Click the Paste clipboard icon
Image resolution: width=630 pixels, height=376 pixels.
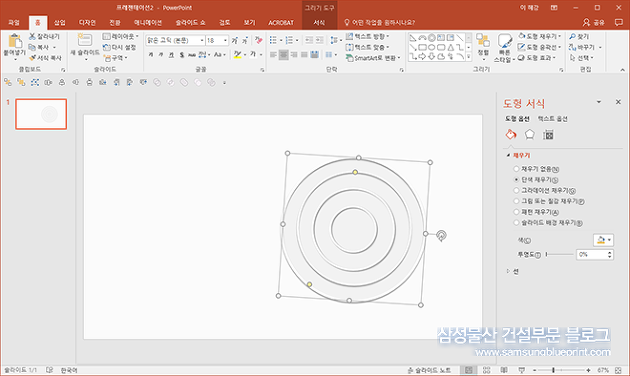pyautogui.click(x=14, y=41)
